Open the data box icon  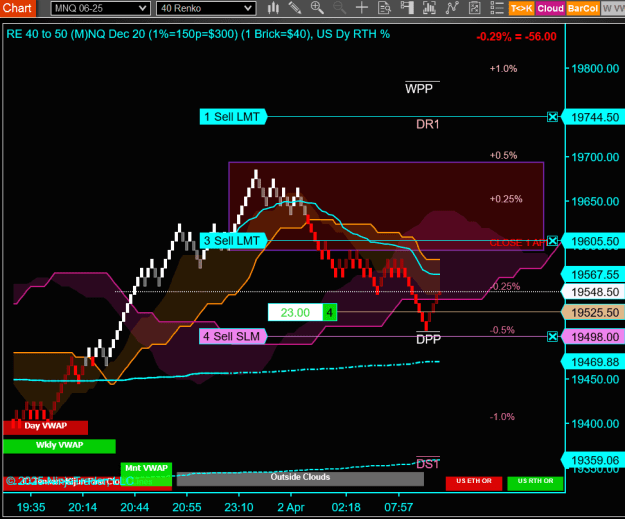(x=384, y=8)
